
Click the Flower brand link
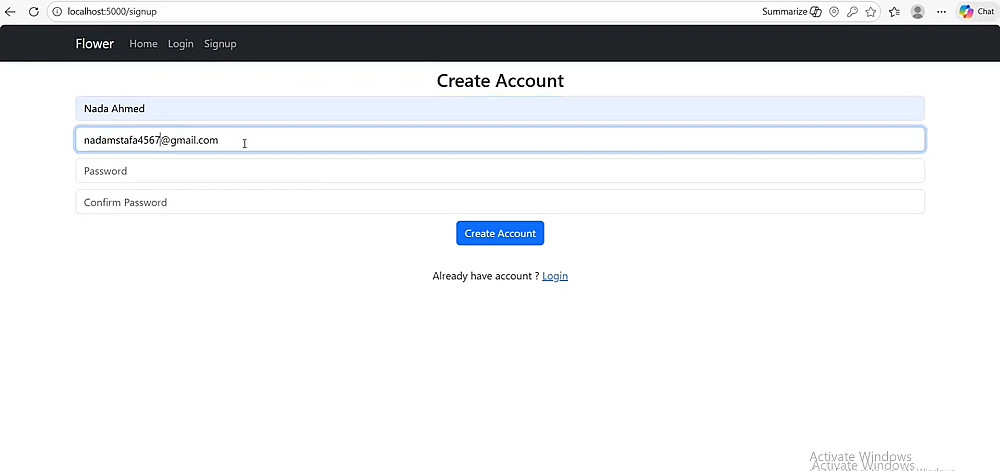click(95, 44)
